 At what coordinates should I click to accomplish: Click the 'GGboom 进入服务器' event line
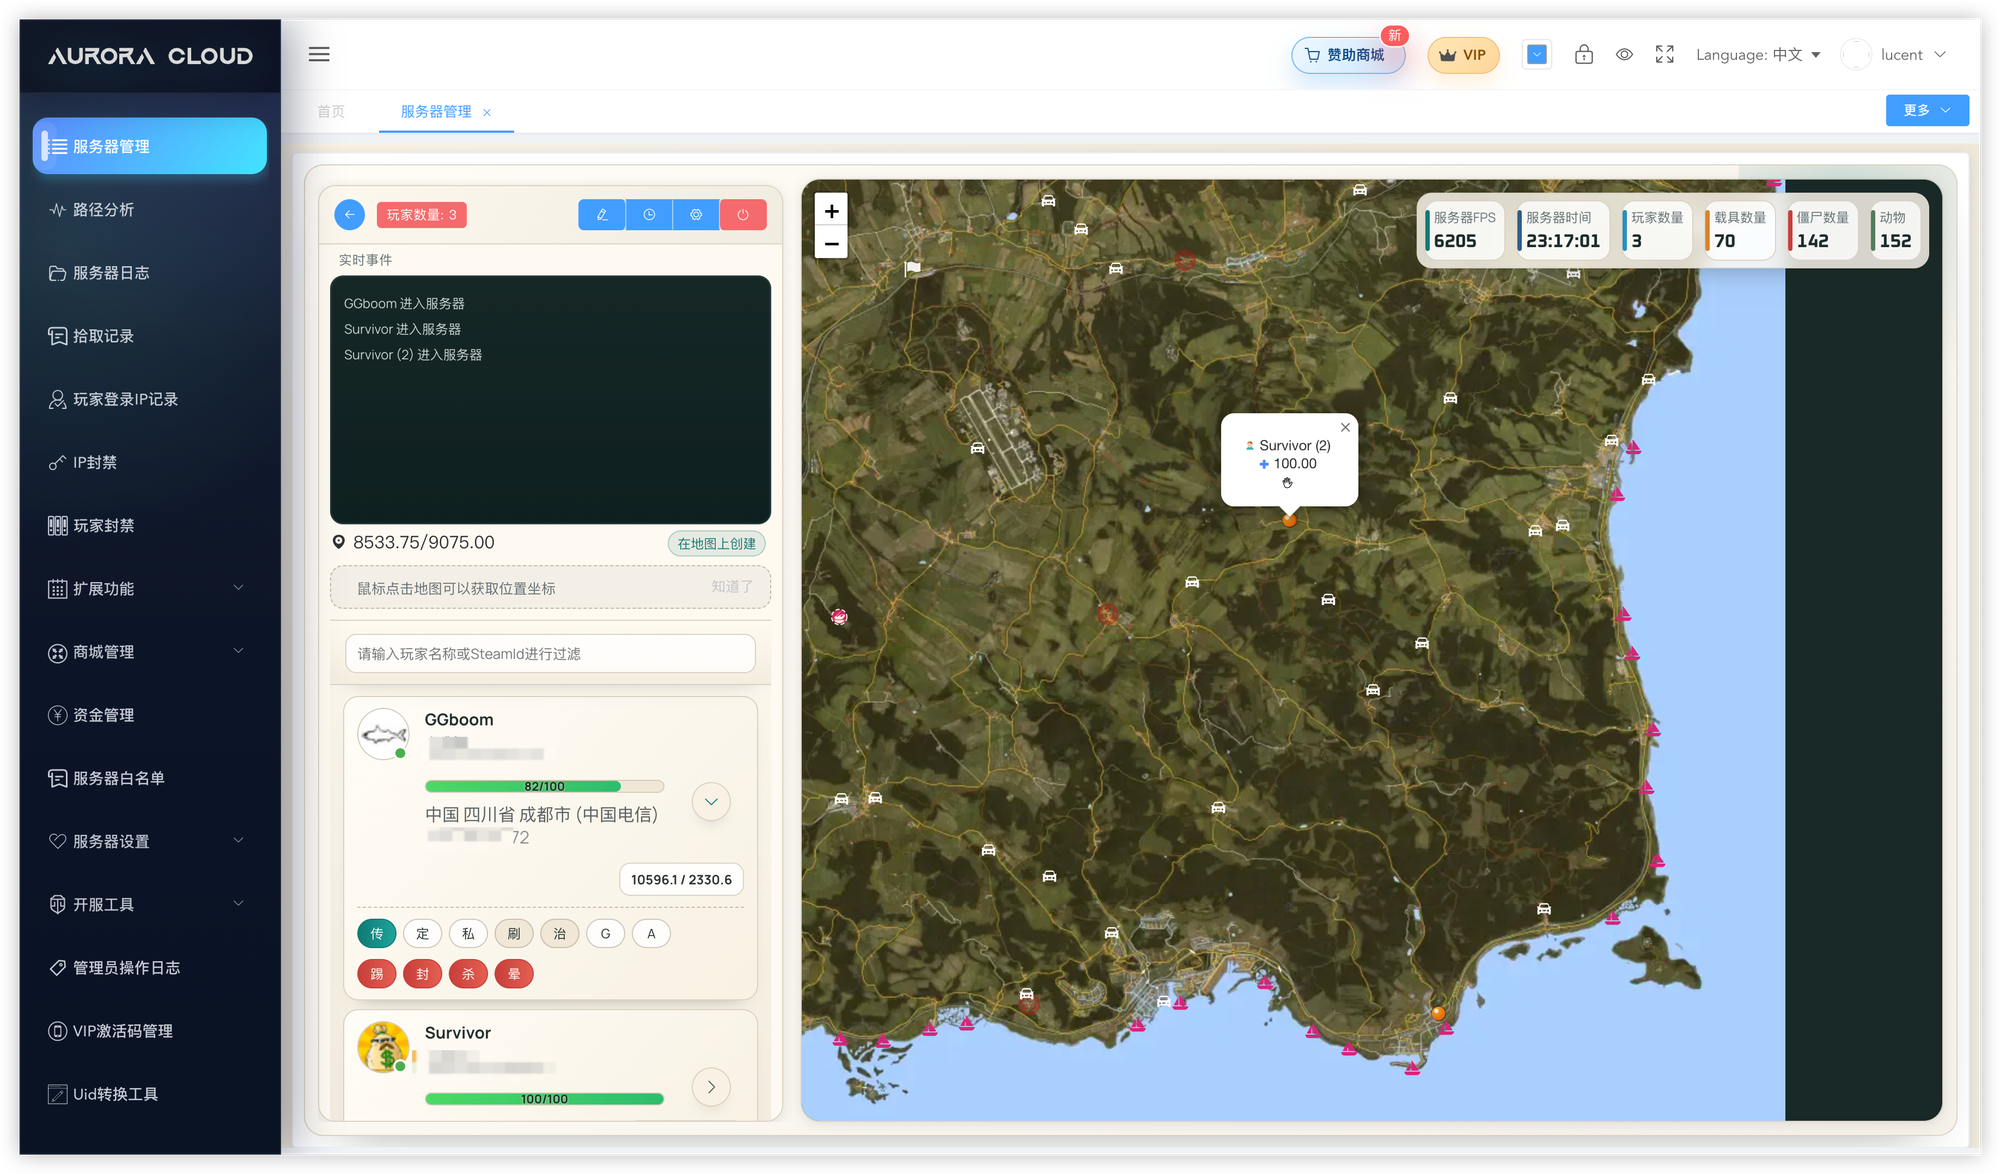pyautogui.click(x=404, y=303)
